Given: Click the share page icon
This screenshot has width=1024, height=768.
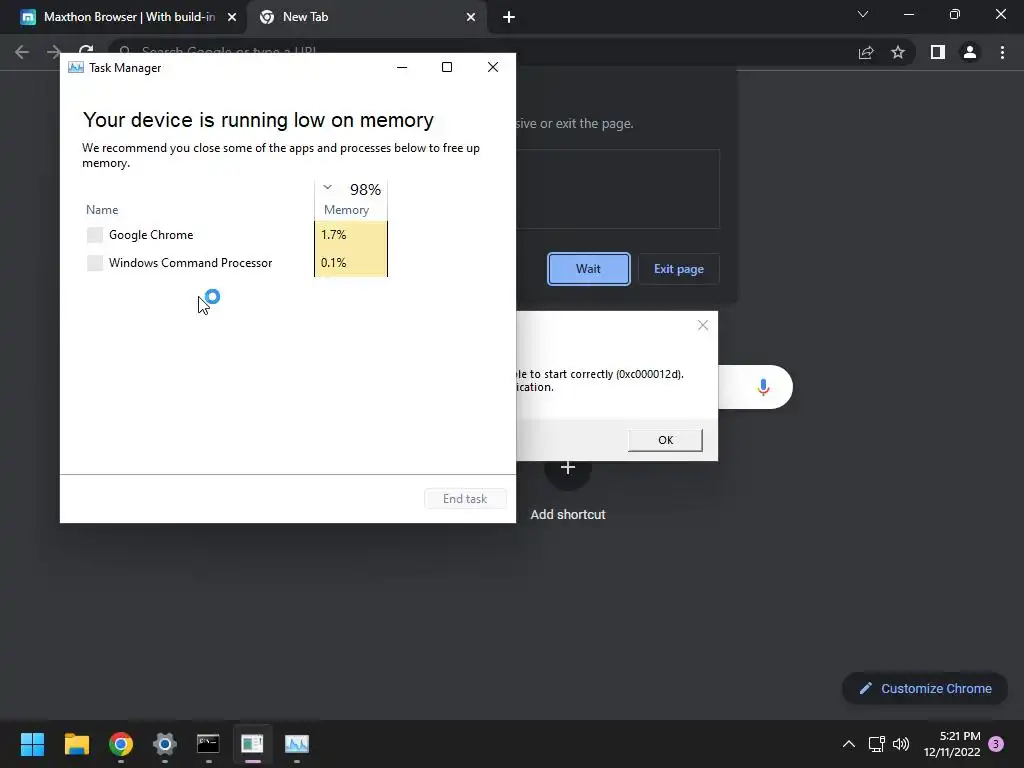Looking at the screenshot, I should tap(866, 52).
